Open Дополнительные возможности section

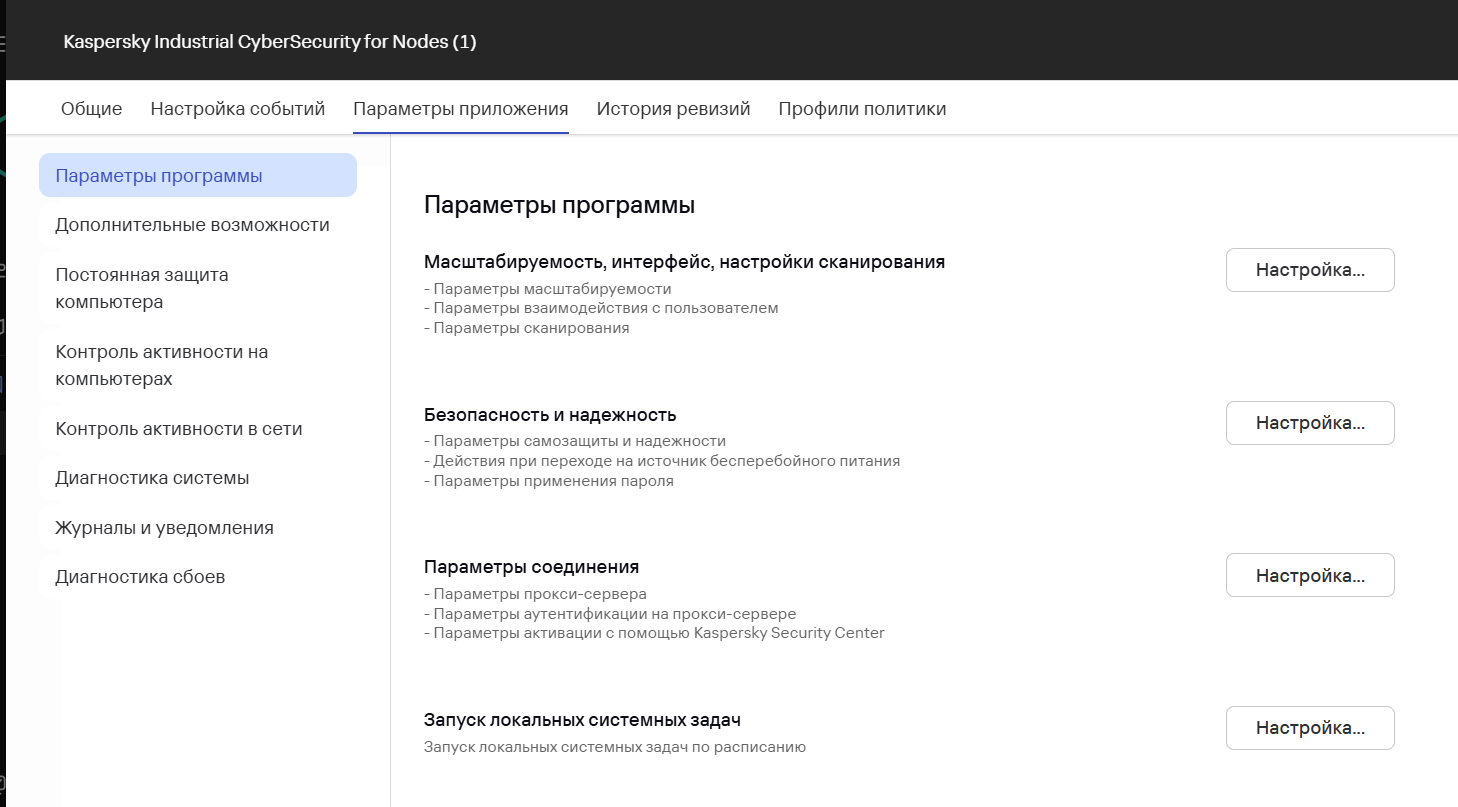click(x=193, y=225)
